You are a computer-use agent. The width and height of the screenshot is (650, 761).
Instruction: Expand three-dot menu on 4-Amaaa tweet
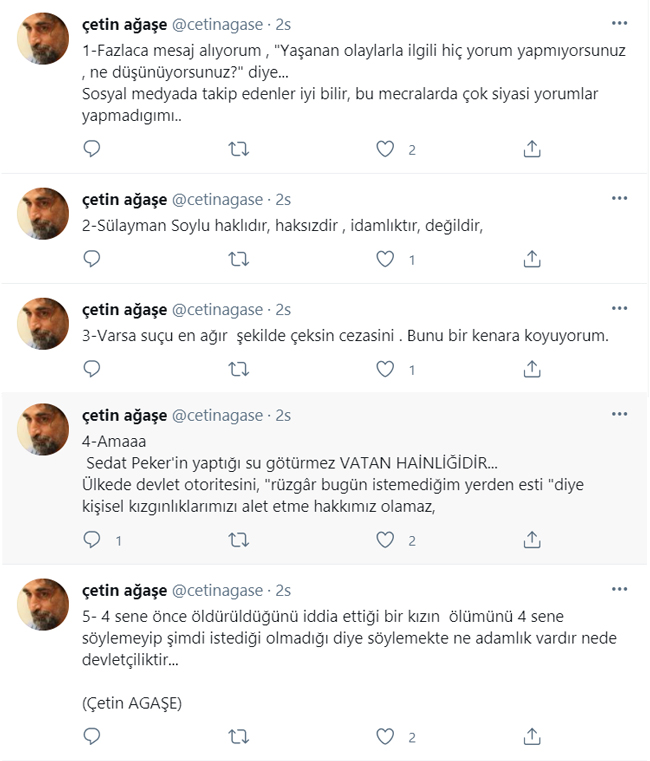pyautogui.click(x=619, y=414)
